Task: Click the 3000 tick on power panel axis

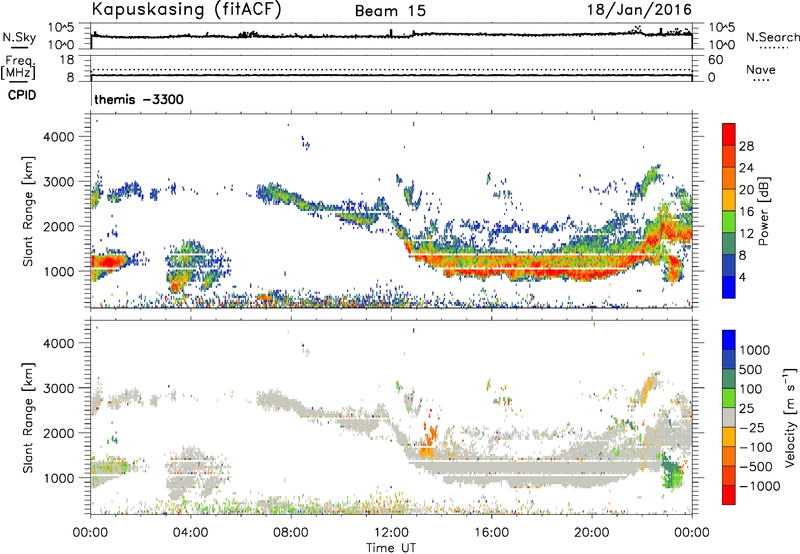Action: 58,182
